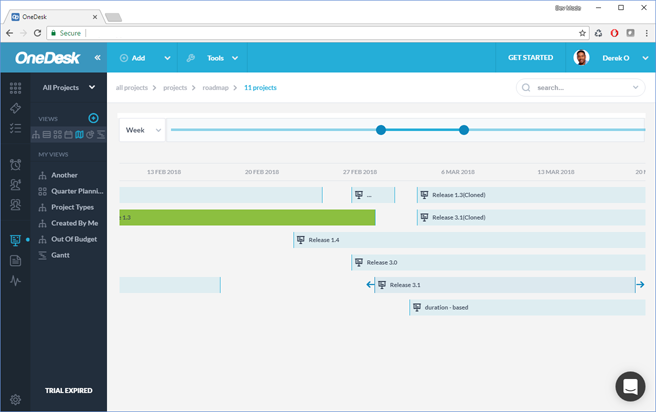Select the OneDesk browser tab
The width and height of the screenshot is (656, 412).
coord(54,17)
